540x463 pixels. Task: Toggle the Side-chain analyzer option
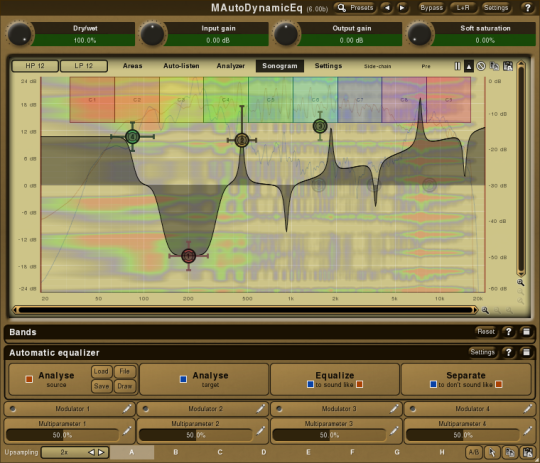(x=377, y=66)
